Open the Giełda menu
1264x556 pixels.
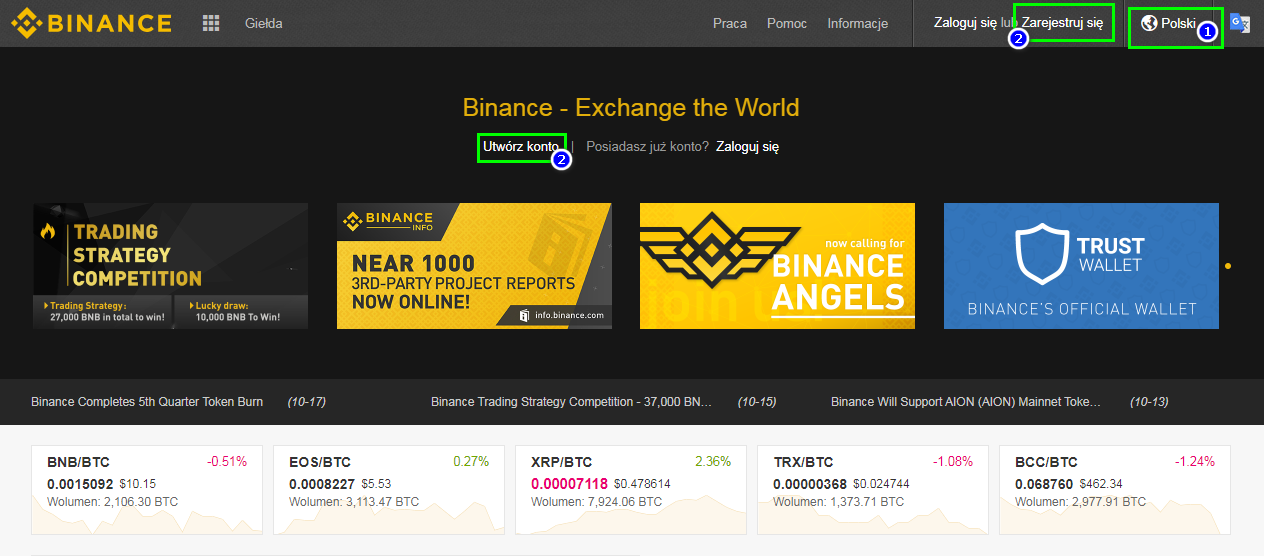(x=264, y=23)
